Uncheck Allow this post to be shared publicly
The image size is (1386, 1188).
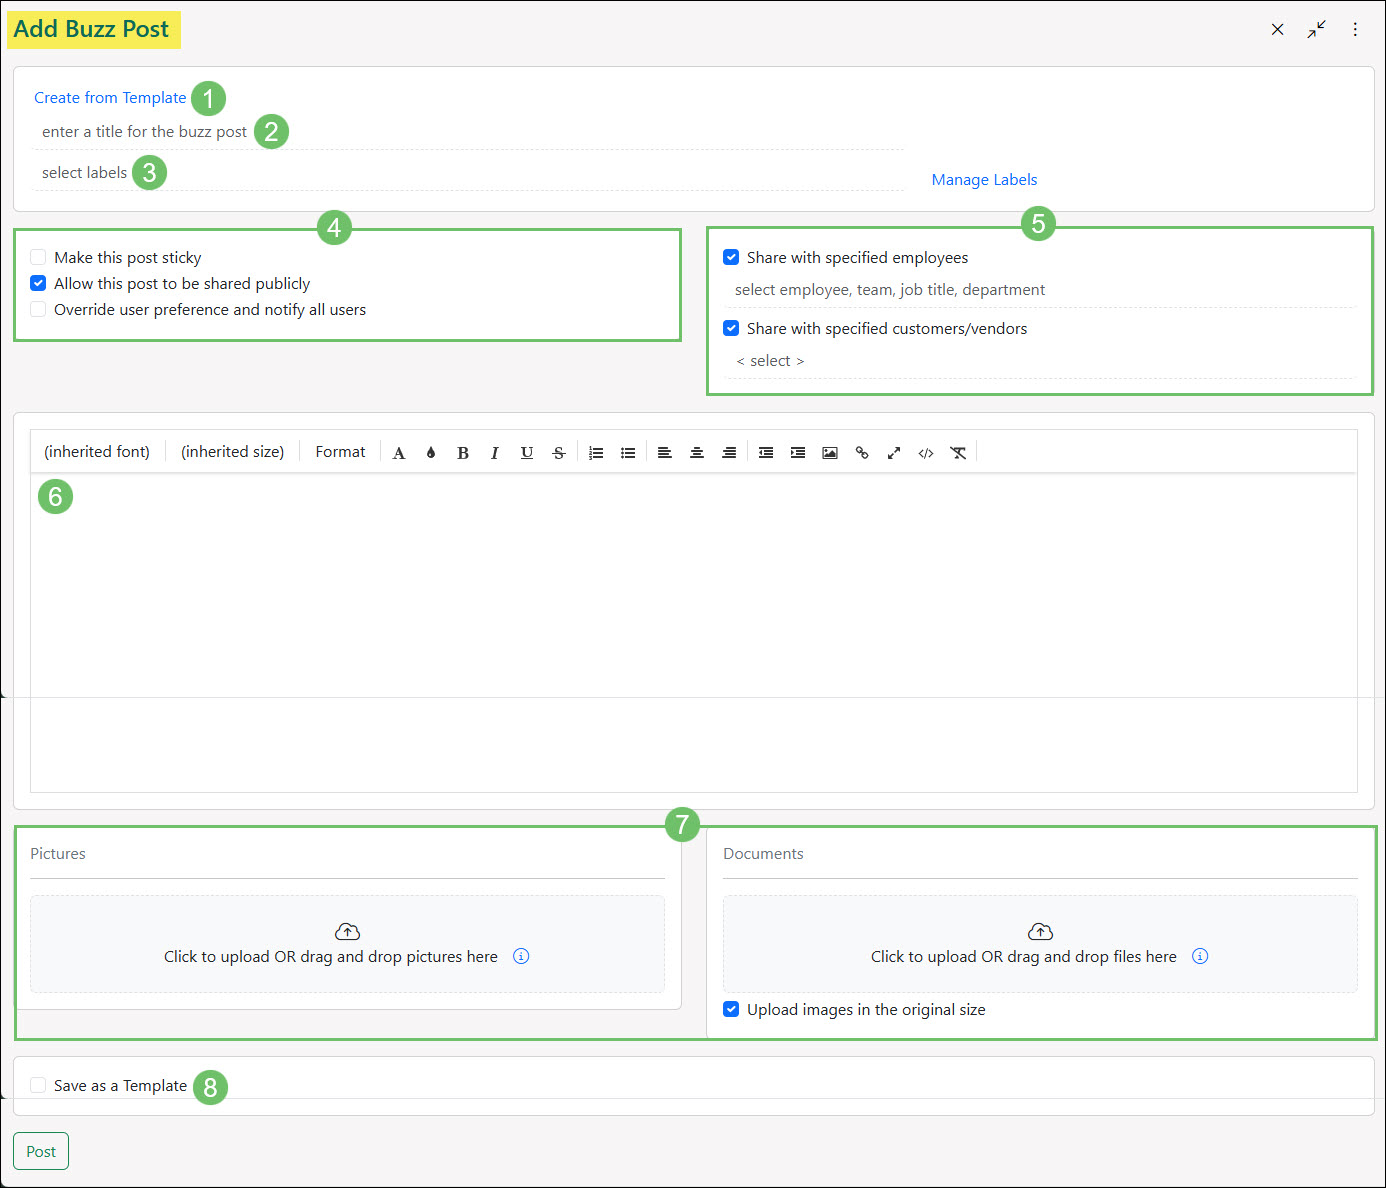click(38, 284)
